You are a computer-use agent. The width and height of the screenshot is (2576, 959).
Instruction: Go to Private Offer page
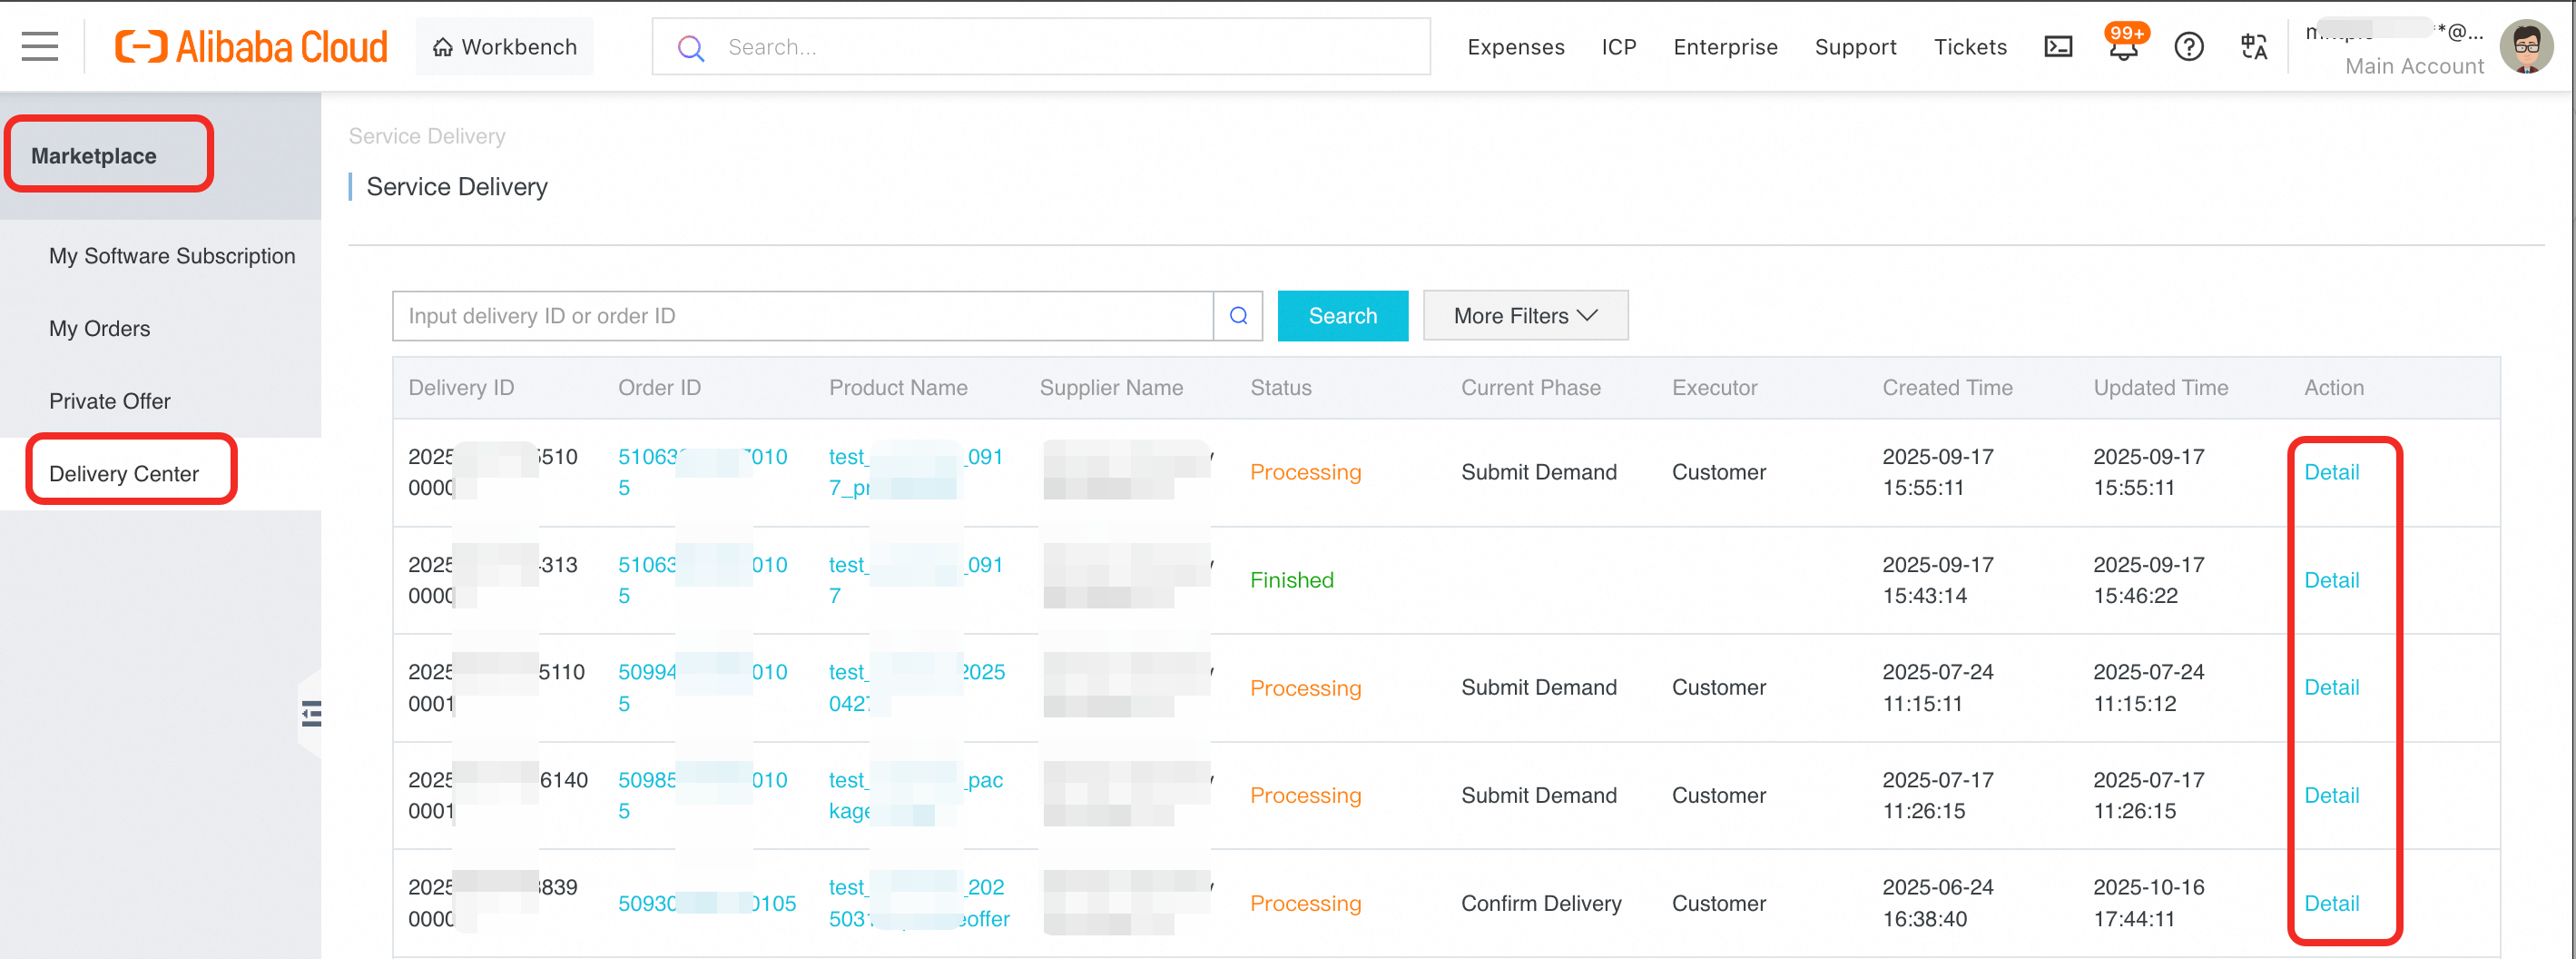(110, 401)
